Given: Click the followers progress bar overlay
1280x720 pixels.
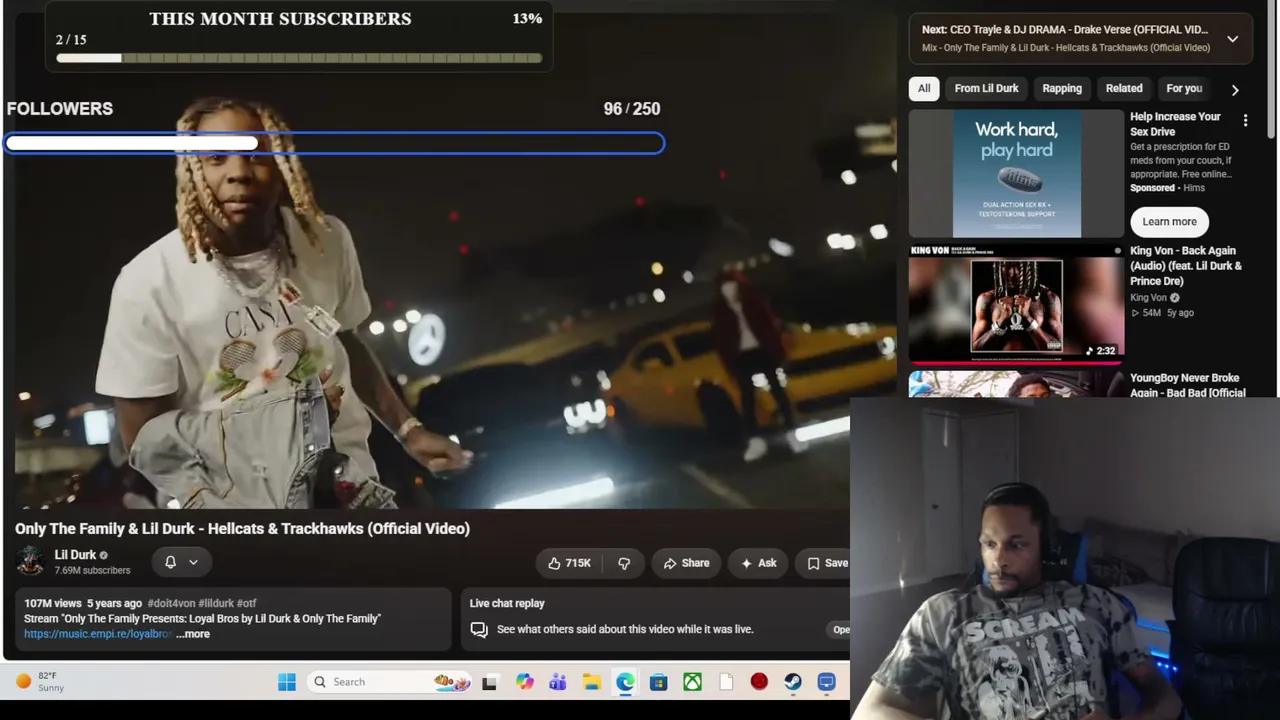Looking at the screenshot, I should click(334, 143).
